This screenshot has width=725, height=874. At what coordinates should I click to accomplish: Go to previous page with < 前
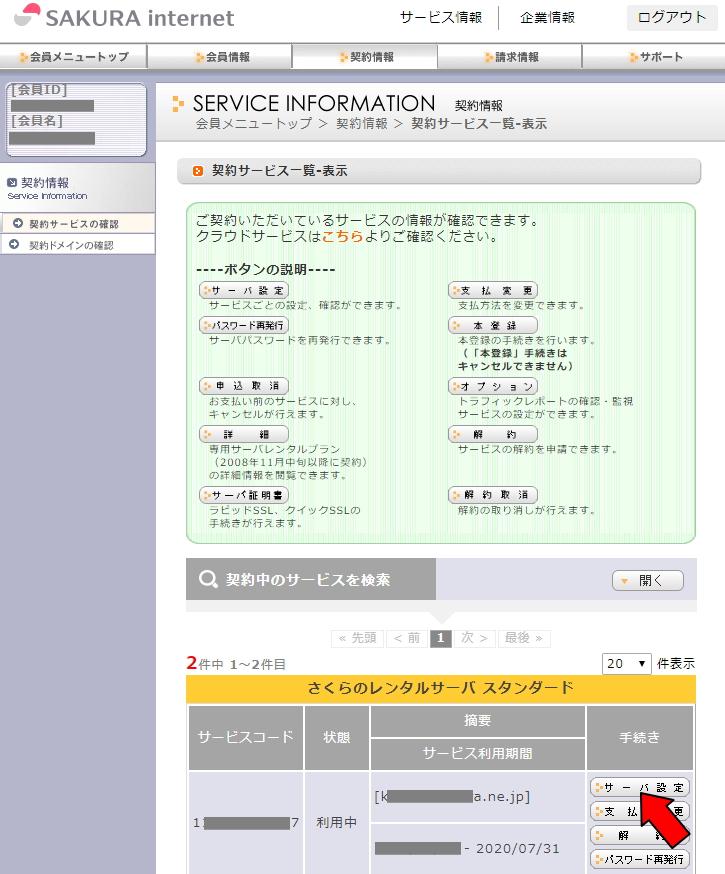[x=407, y=638]
